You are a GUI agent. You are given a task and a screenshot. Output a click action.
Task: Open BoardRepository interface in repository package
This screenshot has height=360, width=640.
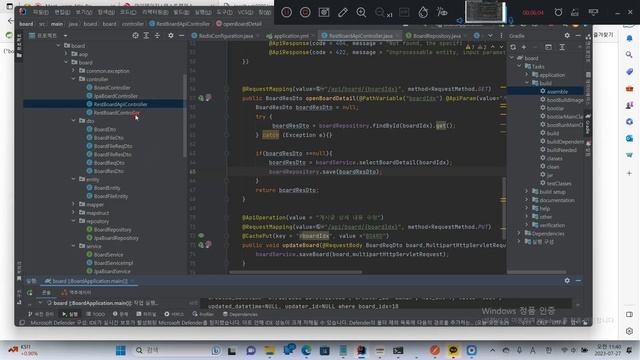pos(112,230)
